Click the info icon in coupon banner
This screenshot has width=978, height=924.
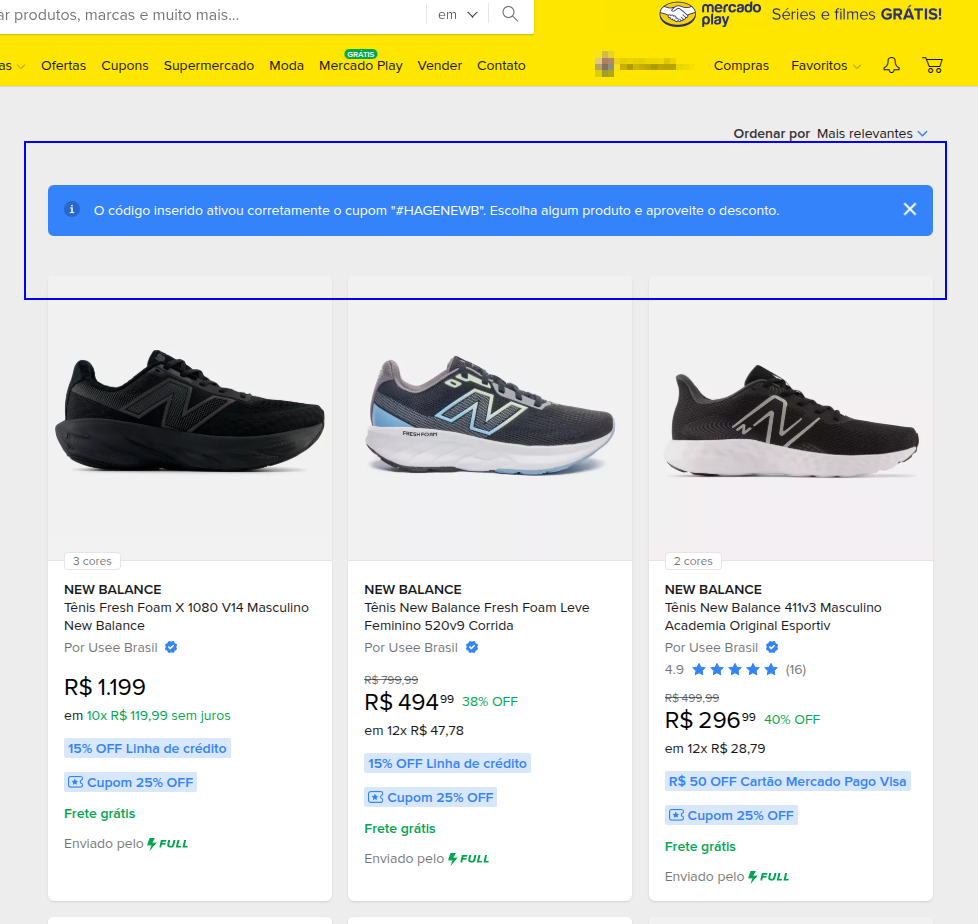pos(72,210)
